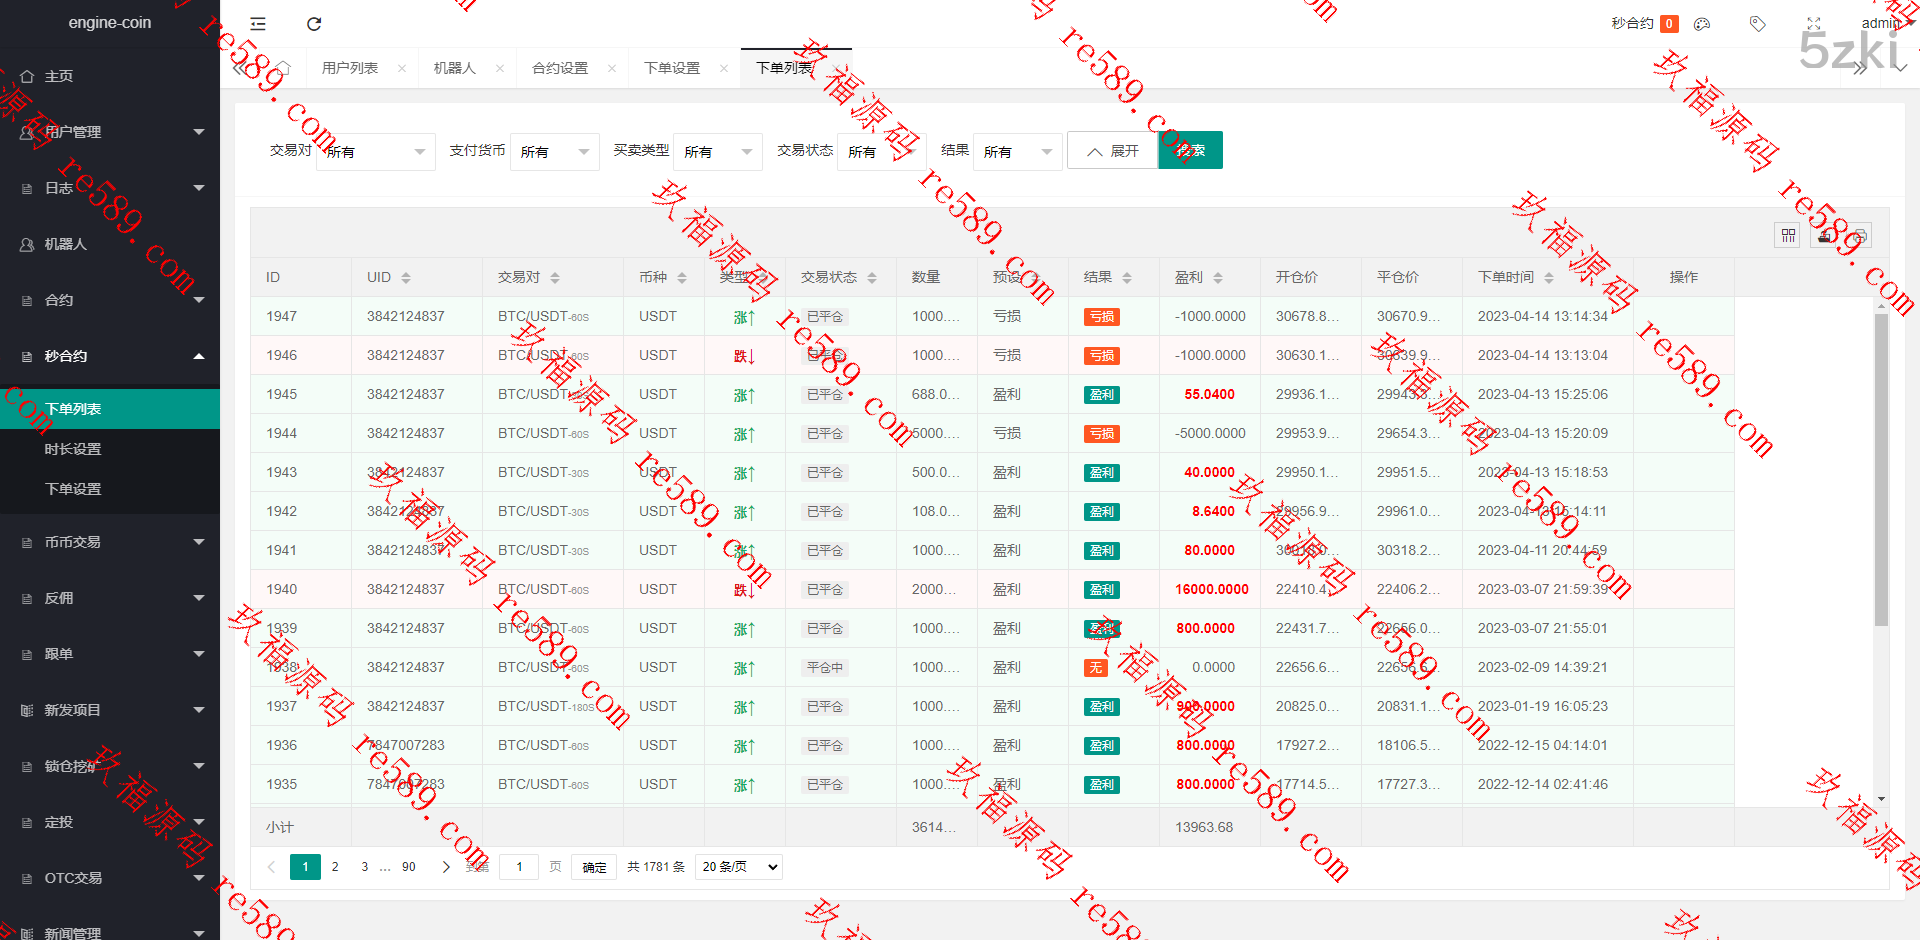Viewport: 1920px width, 940px height.
Task: Click the page number input field
Action: pos(519,867)
